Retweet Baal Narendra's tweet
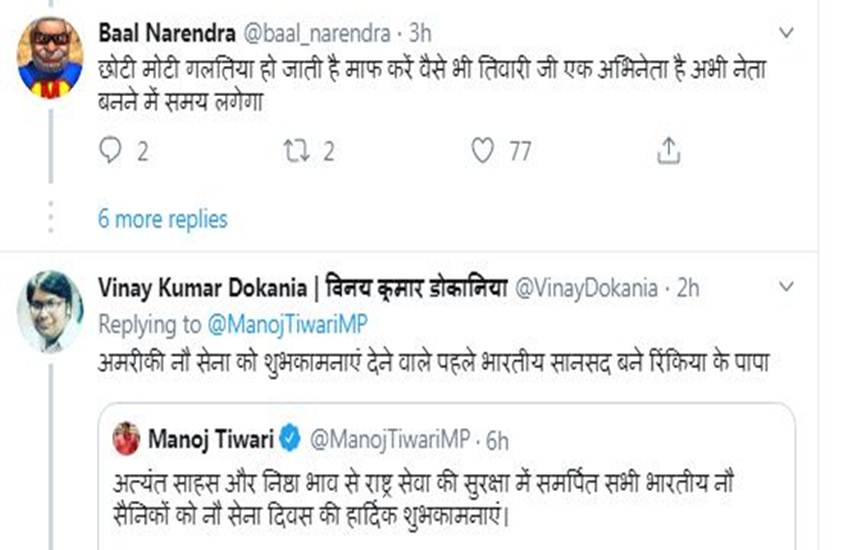Viewport: 850px width, 550px height. click(x=296, y=151)
